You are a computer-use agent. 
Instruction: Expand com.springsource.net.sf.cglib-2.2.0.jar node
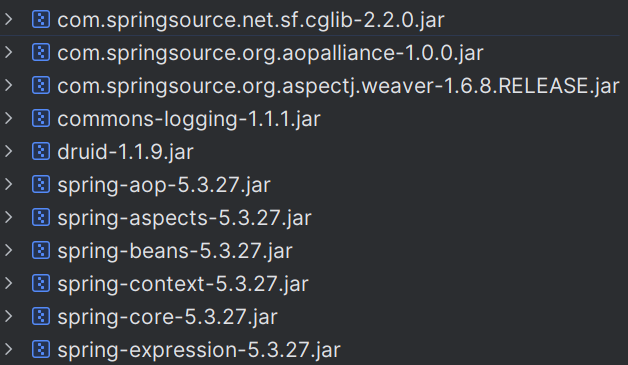(9, 19)
